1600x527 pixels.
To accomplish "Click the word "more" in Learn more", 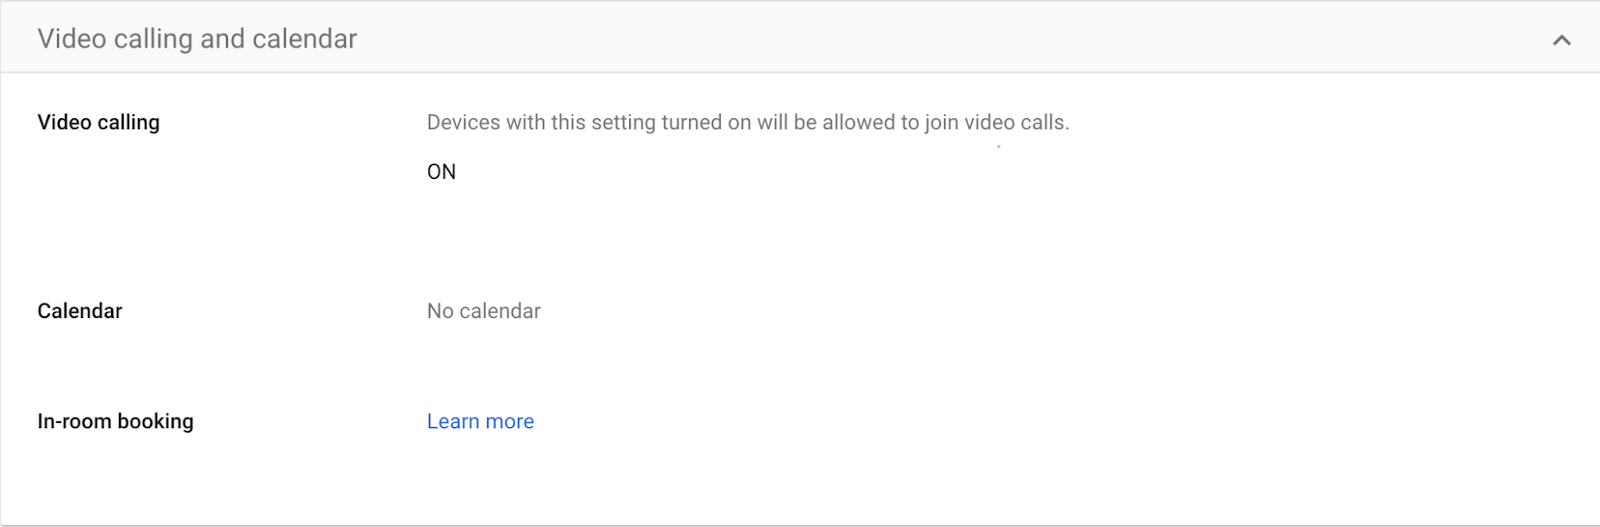I will click(510, 421).
